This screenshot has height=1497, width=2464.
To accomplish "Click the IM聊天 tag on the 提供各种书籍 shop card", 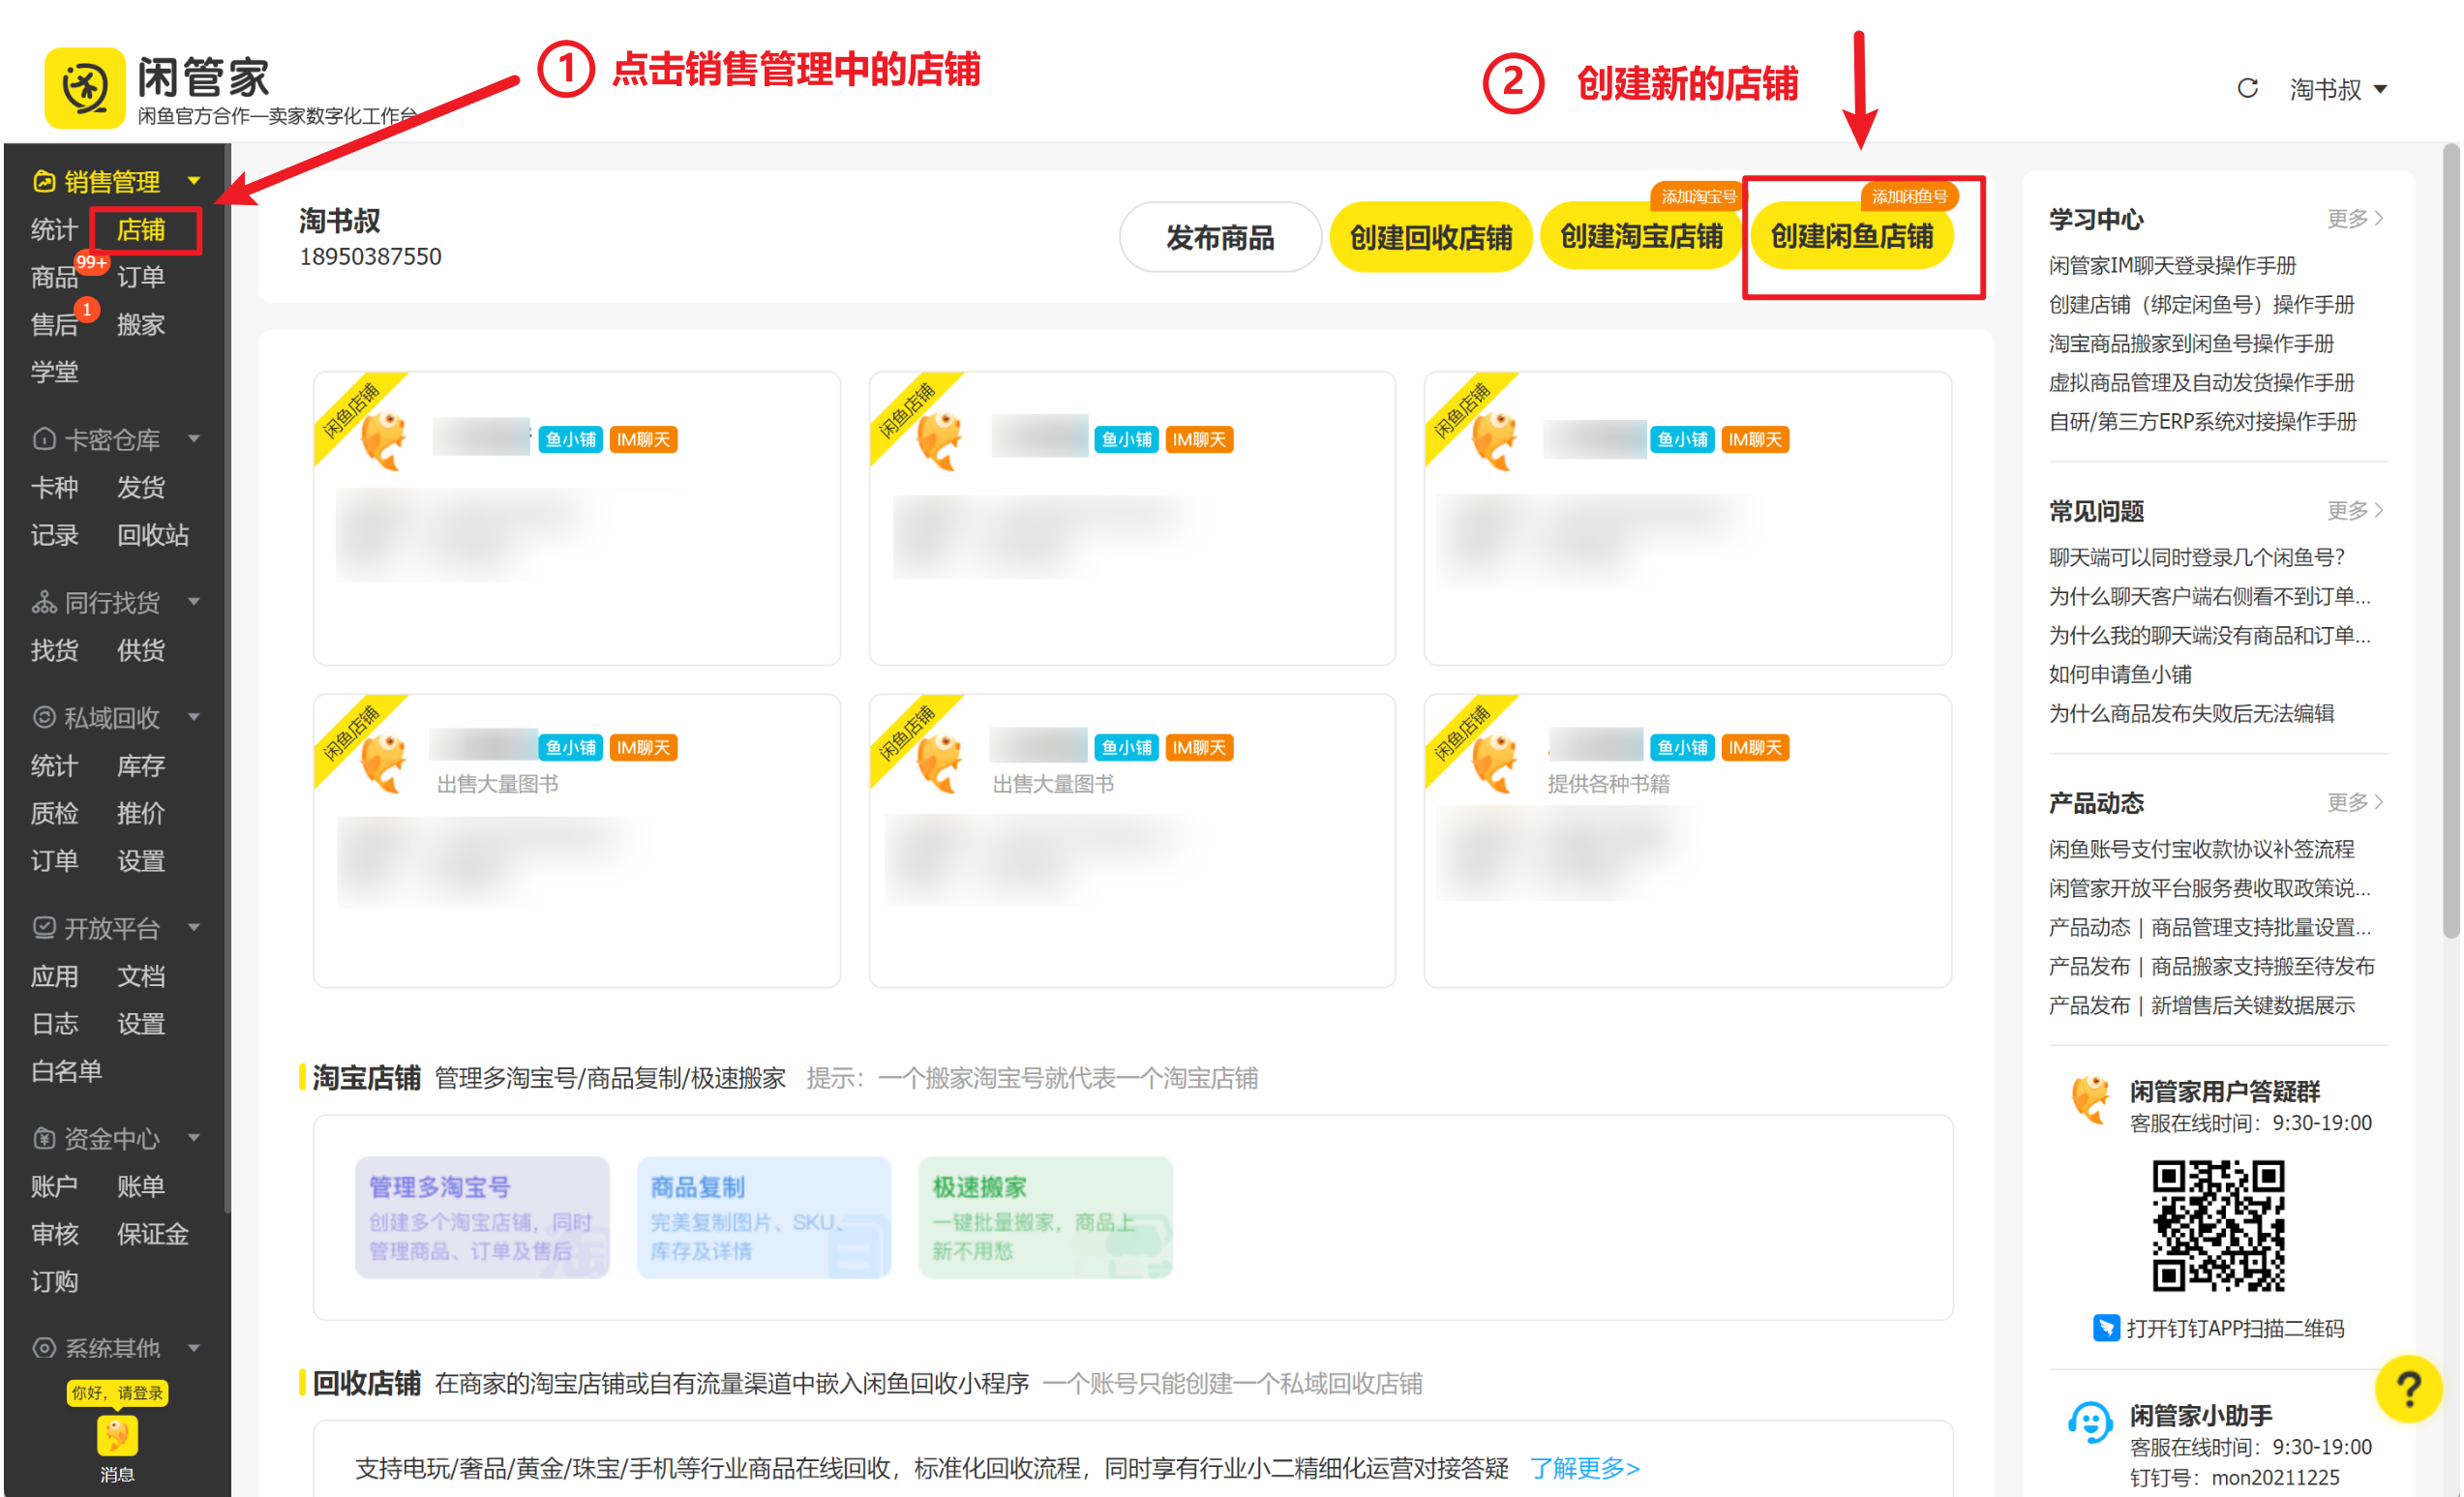I will click(x=1755, y=747).
